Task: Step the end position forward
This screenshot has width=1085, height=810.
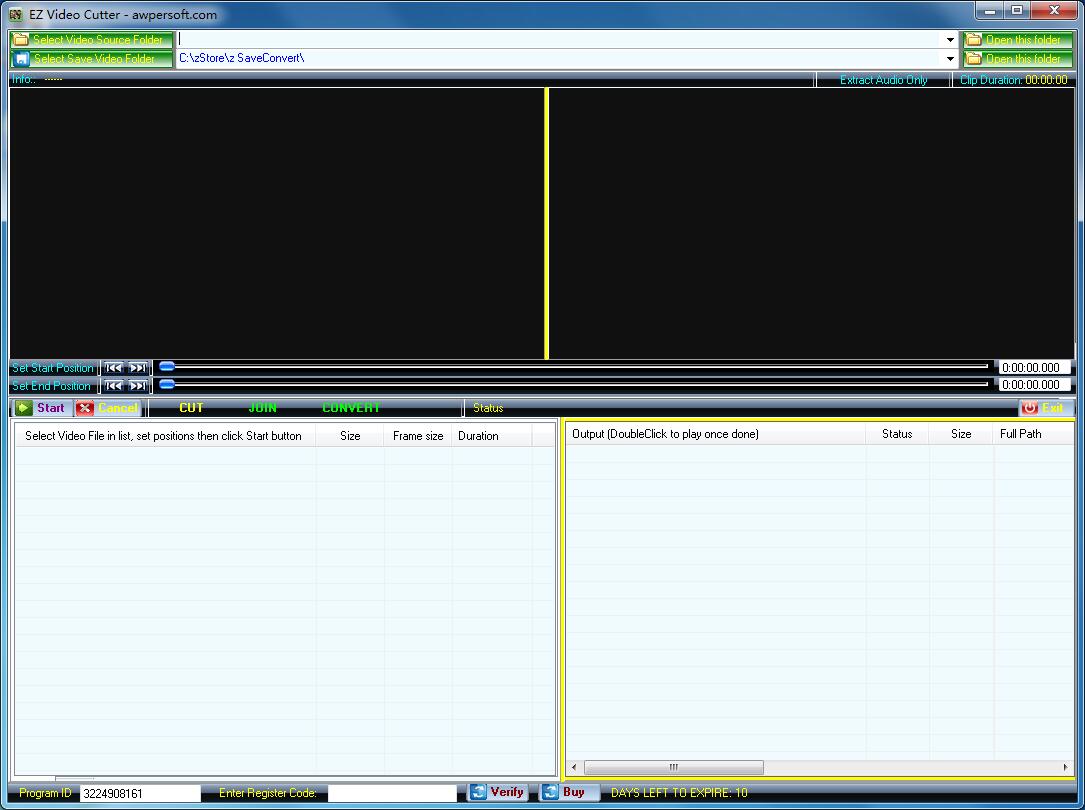Action: pyautogui.click(x=138, y=386)
